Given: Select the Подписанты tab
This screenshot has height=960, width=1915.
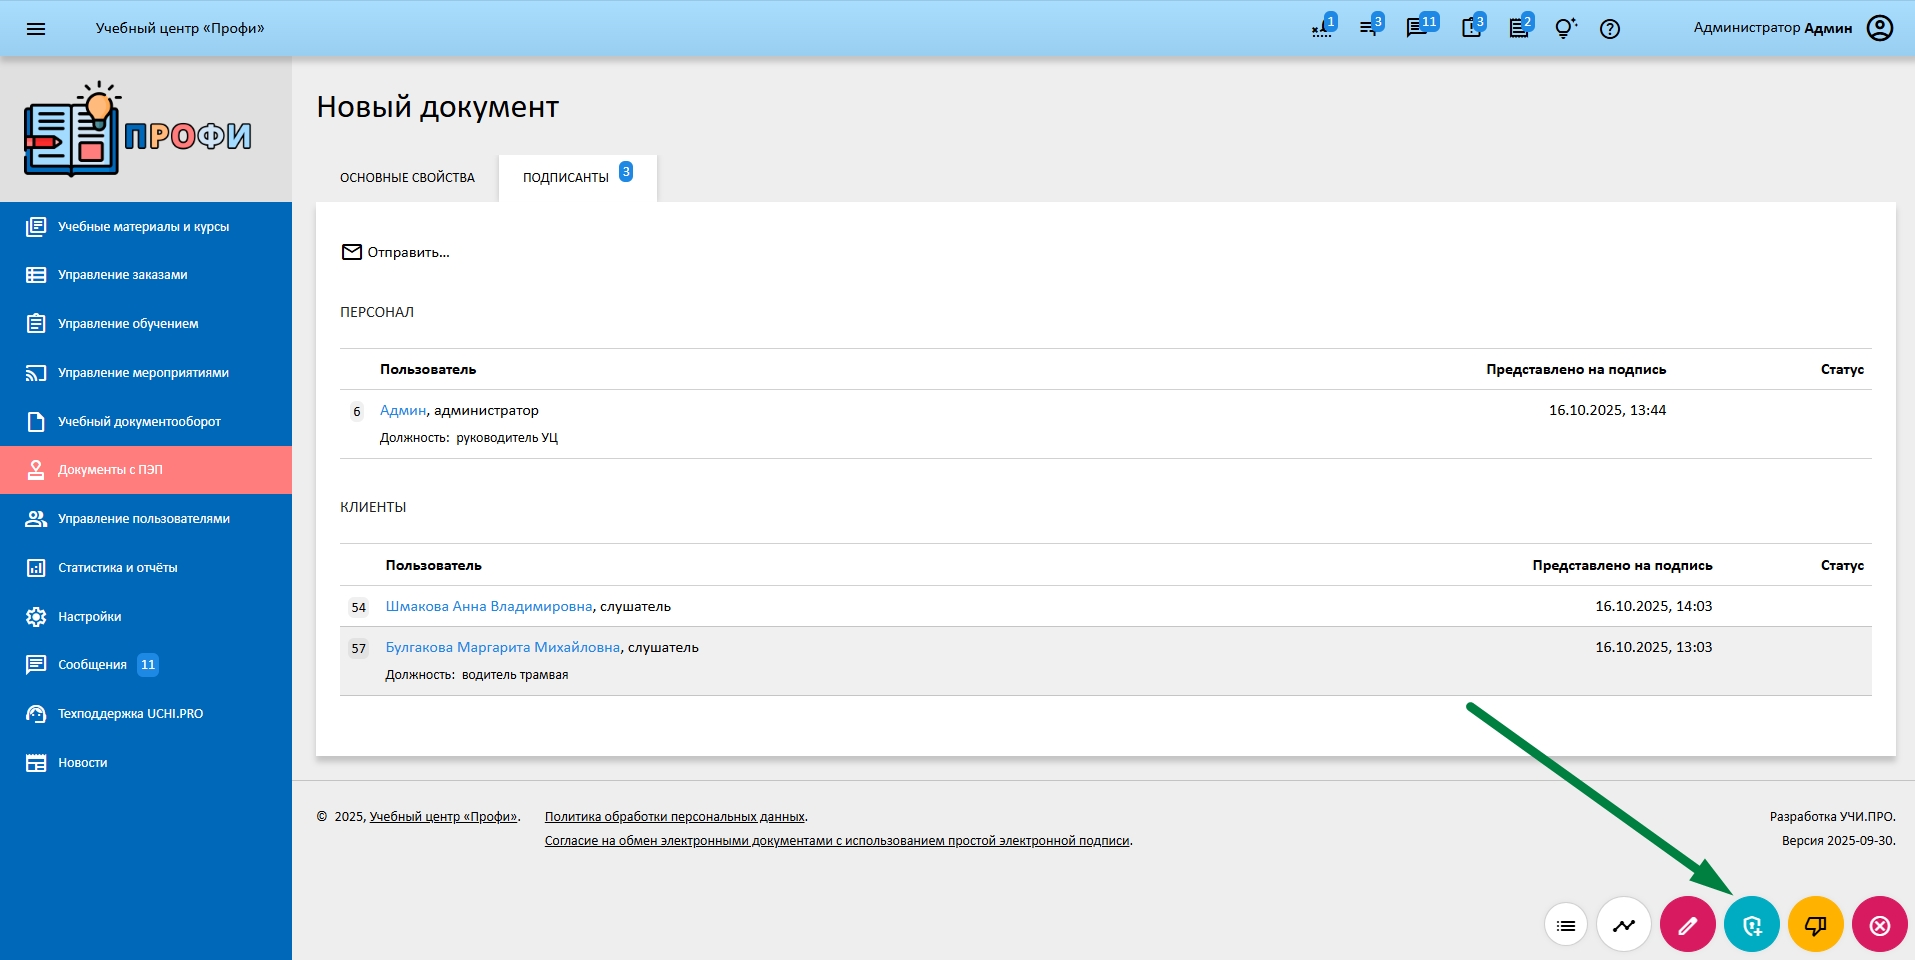Looking at the screenshot, I should (x=566, y=178).
